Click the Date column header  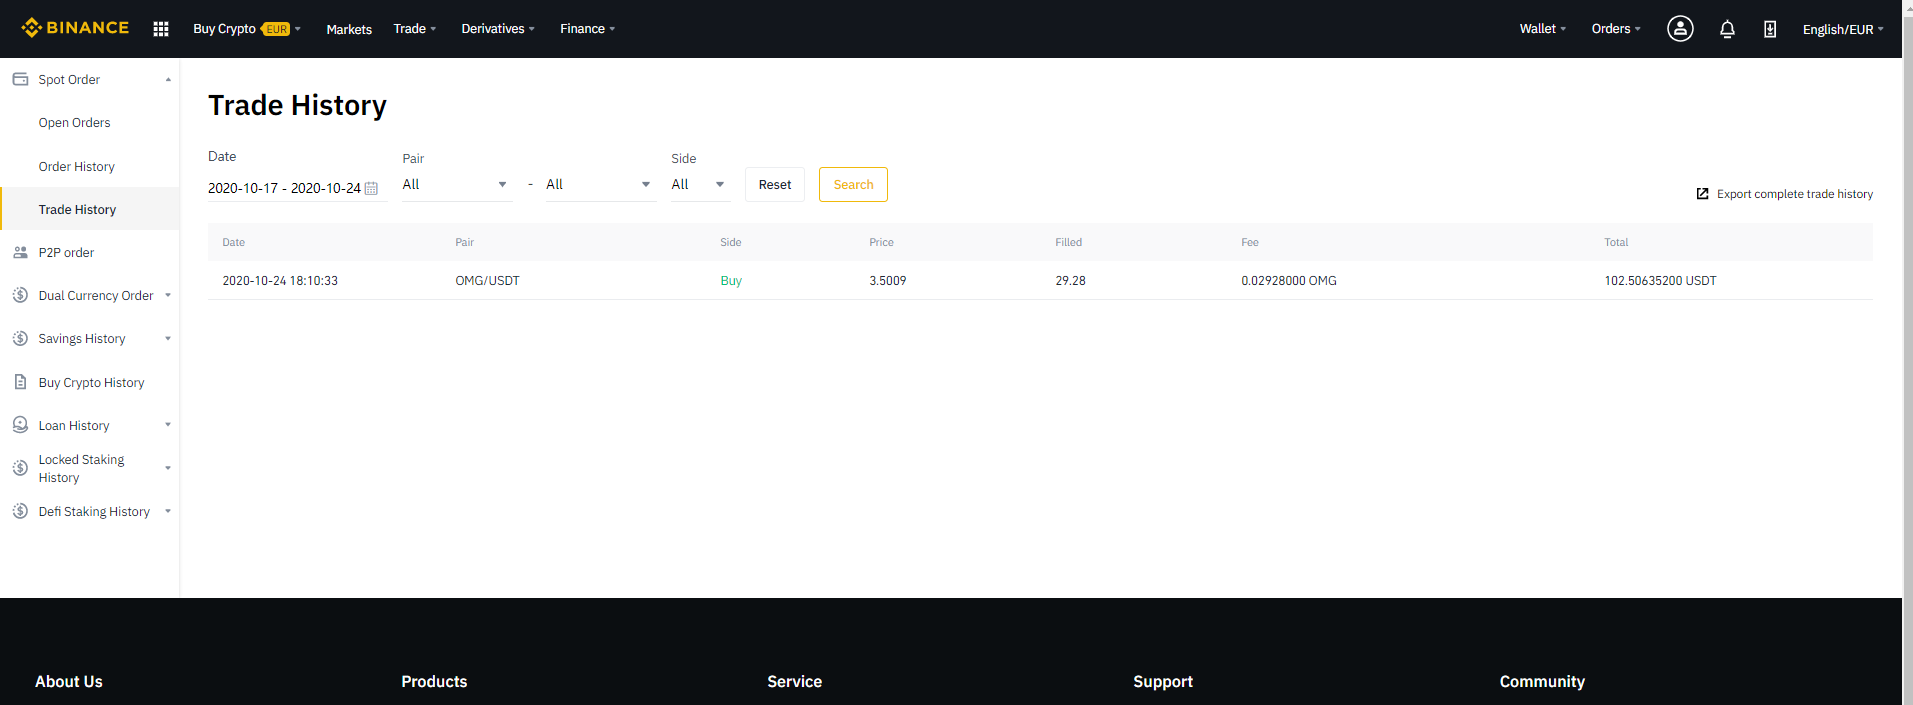click(234, 242)
